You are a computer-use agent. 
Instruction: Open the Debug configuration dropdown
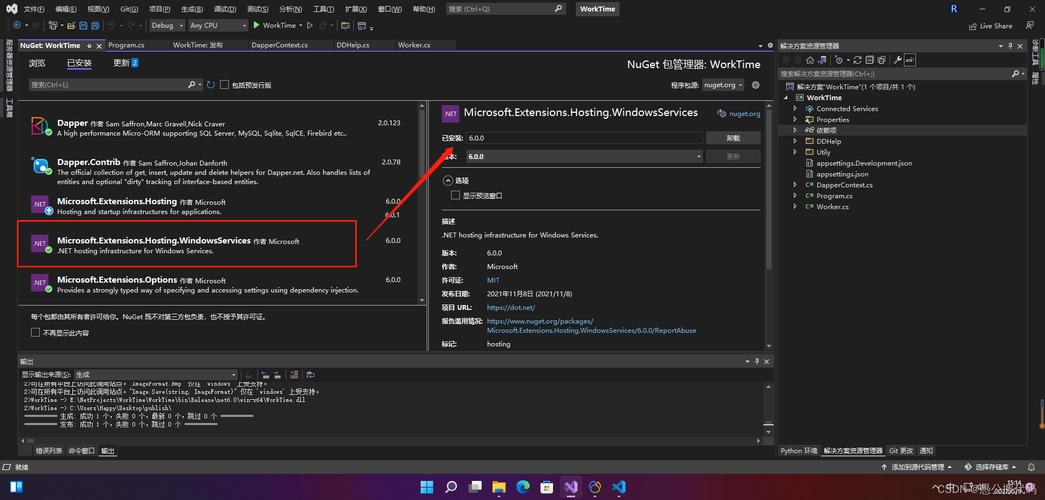[x=167, y=25]
